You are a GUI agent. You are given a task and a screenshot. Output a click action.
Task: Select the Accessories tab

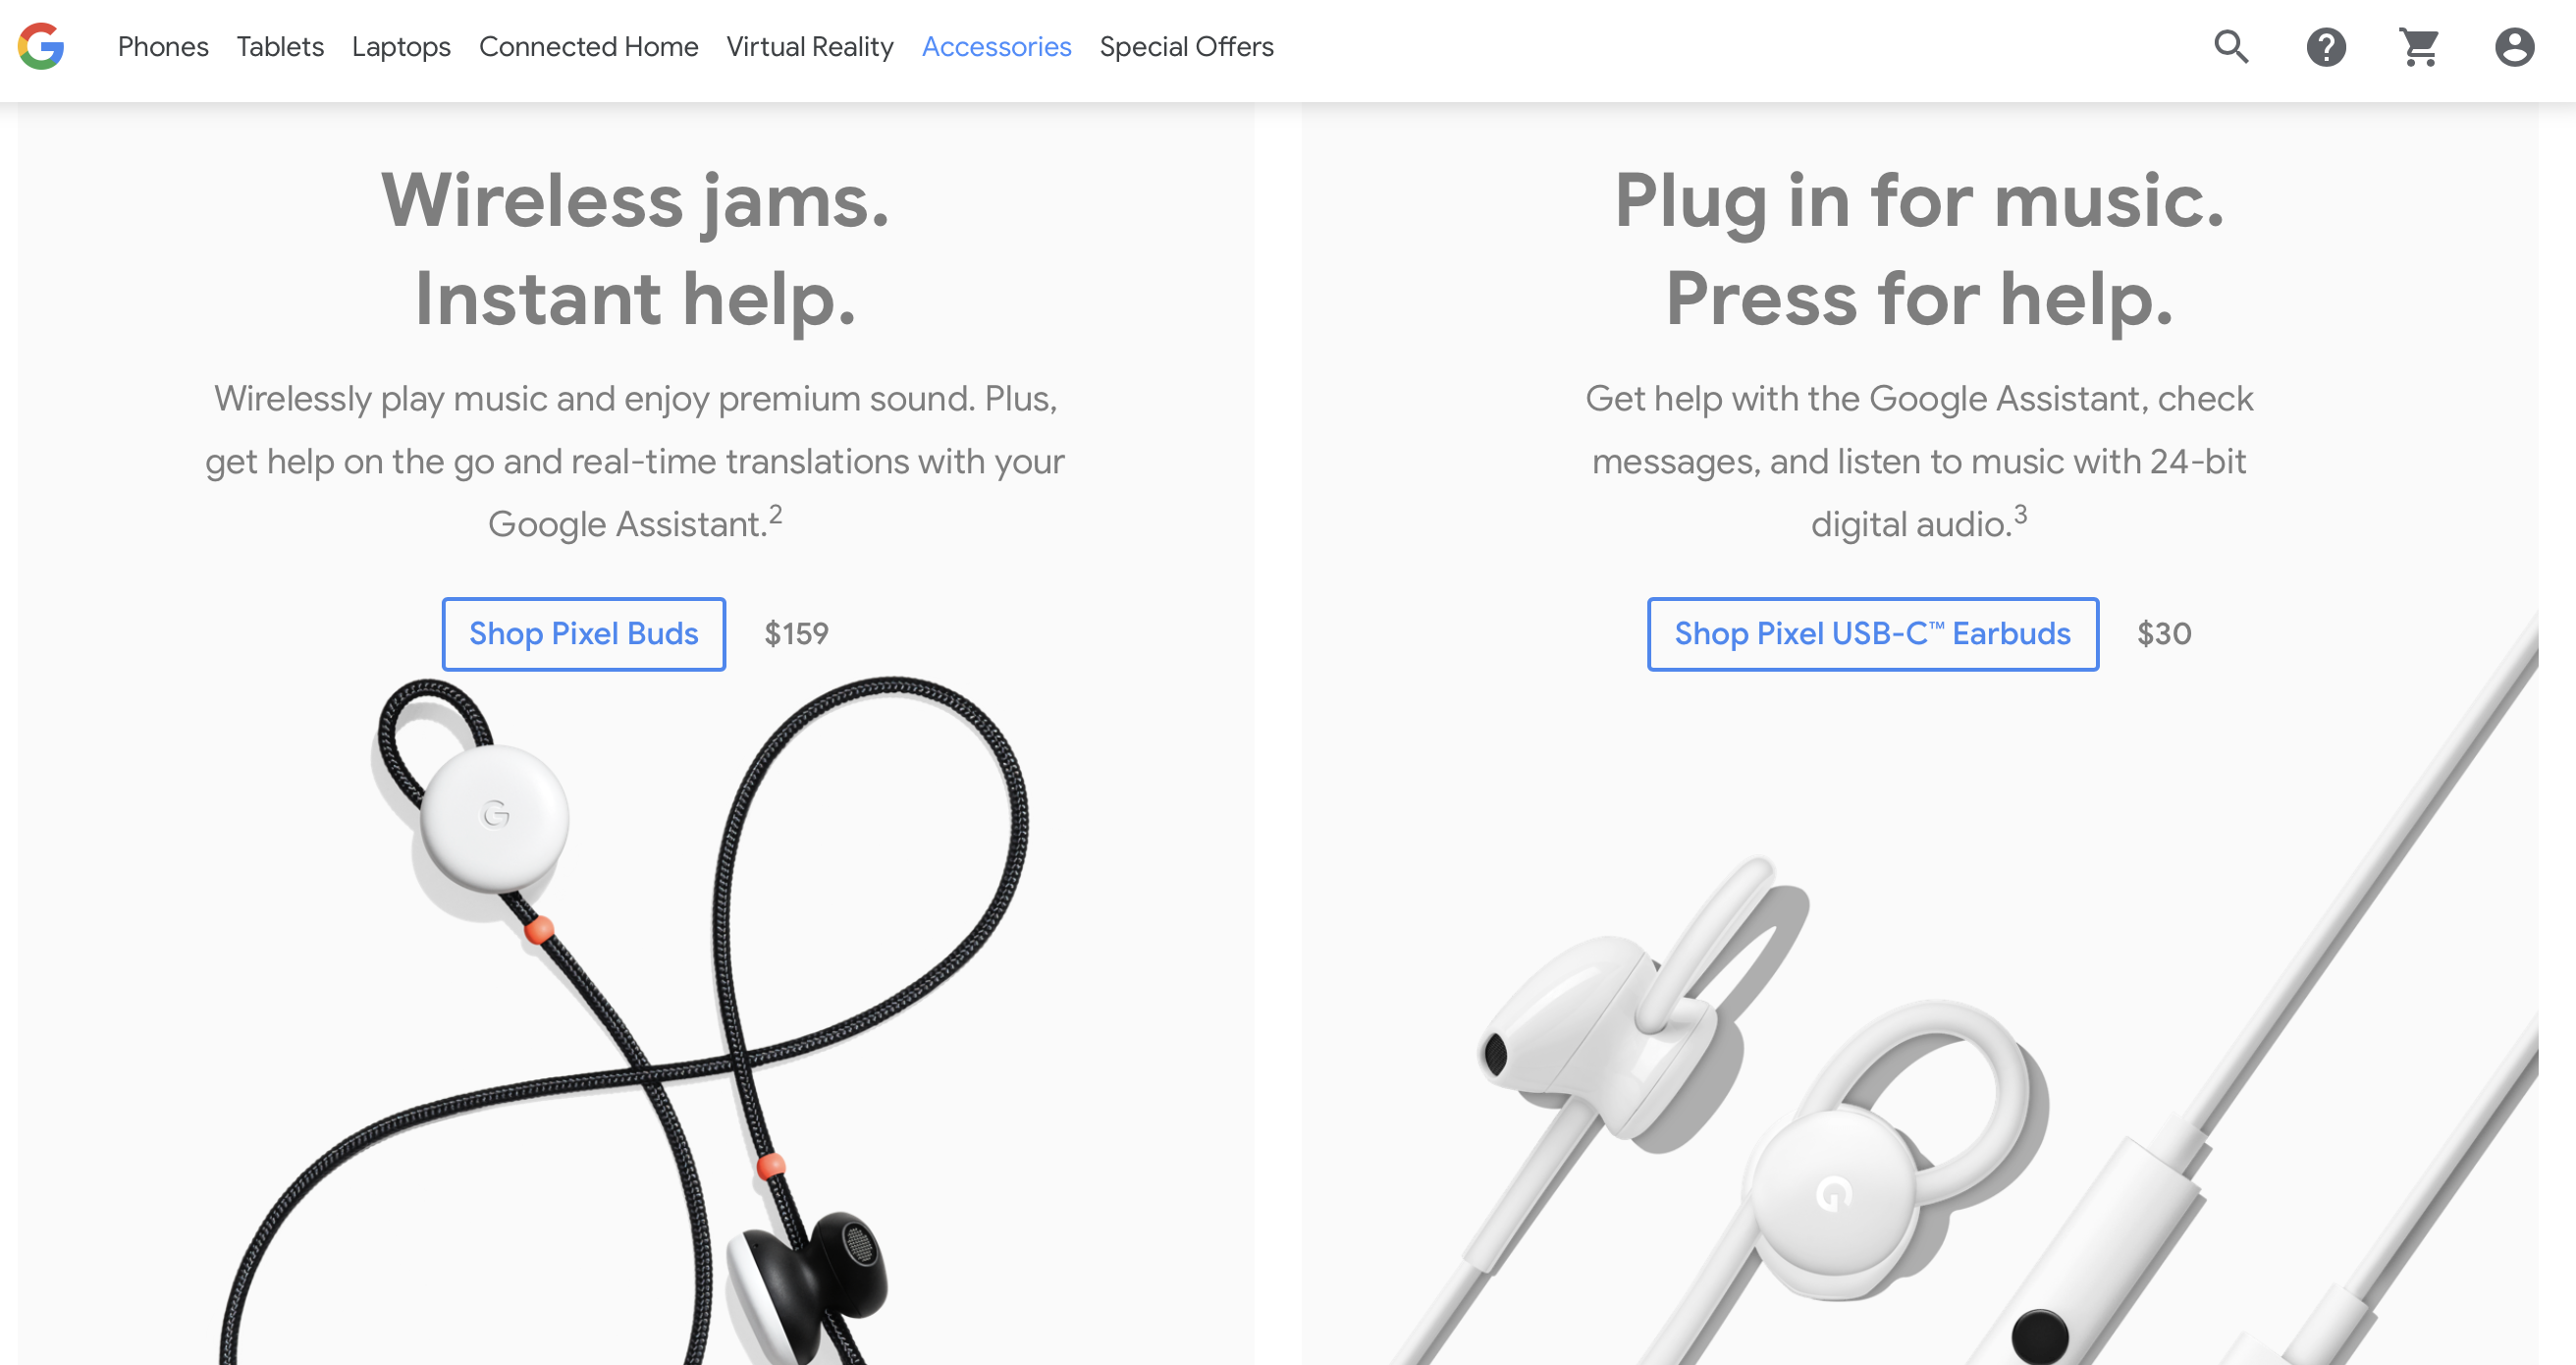[996, 47]
